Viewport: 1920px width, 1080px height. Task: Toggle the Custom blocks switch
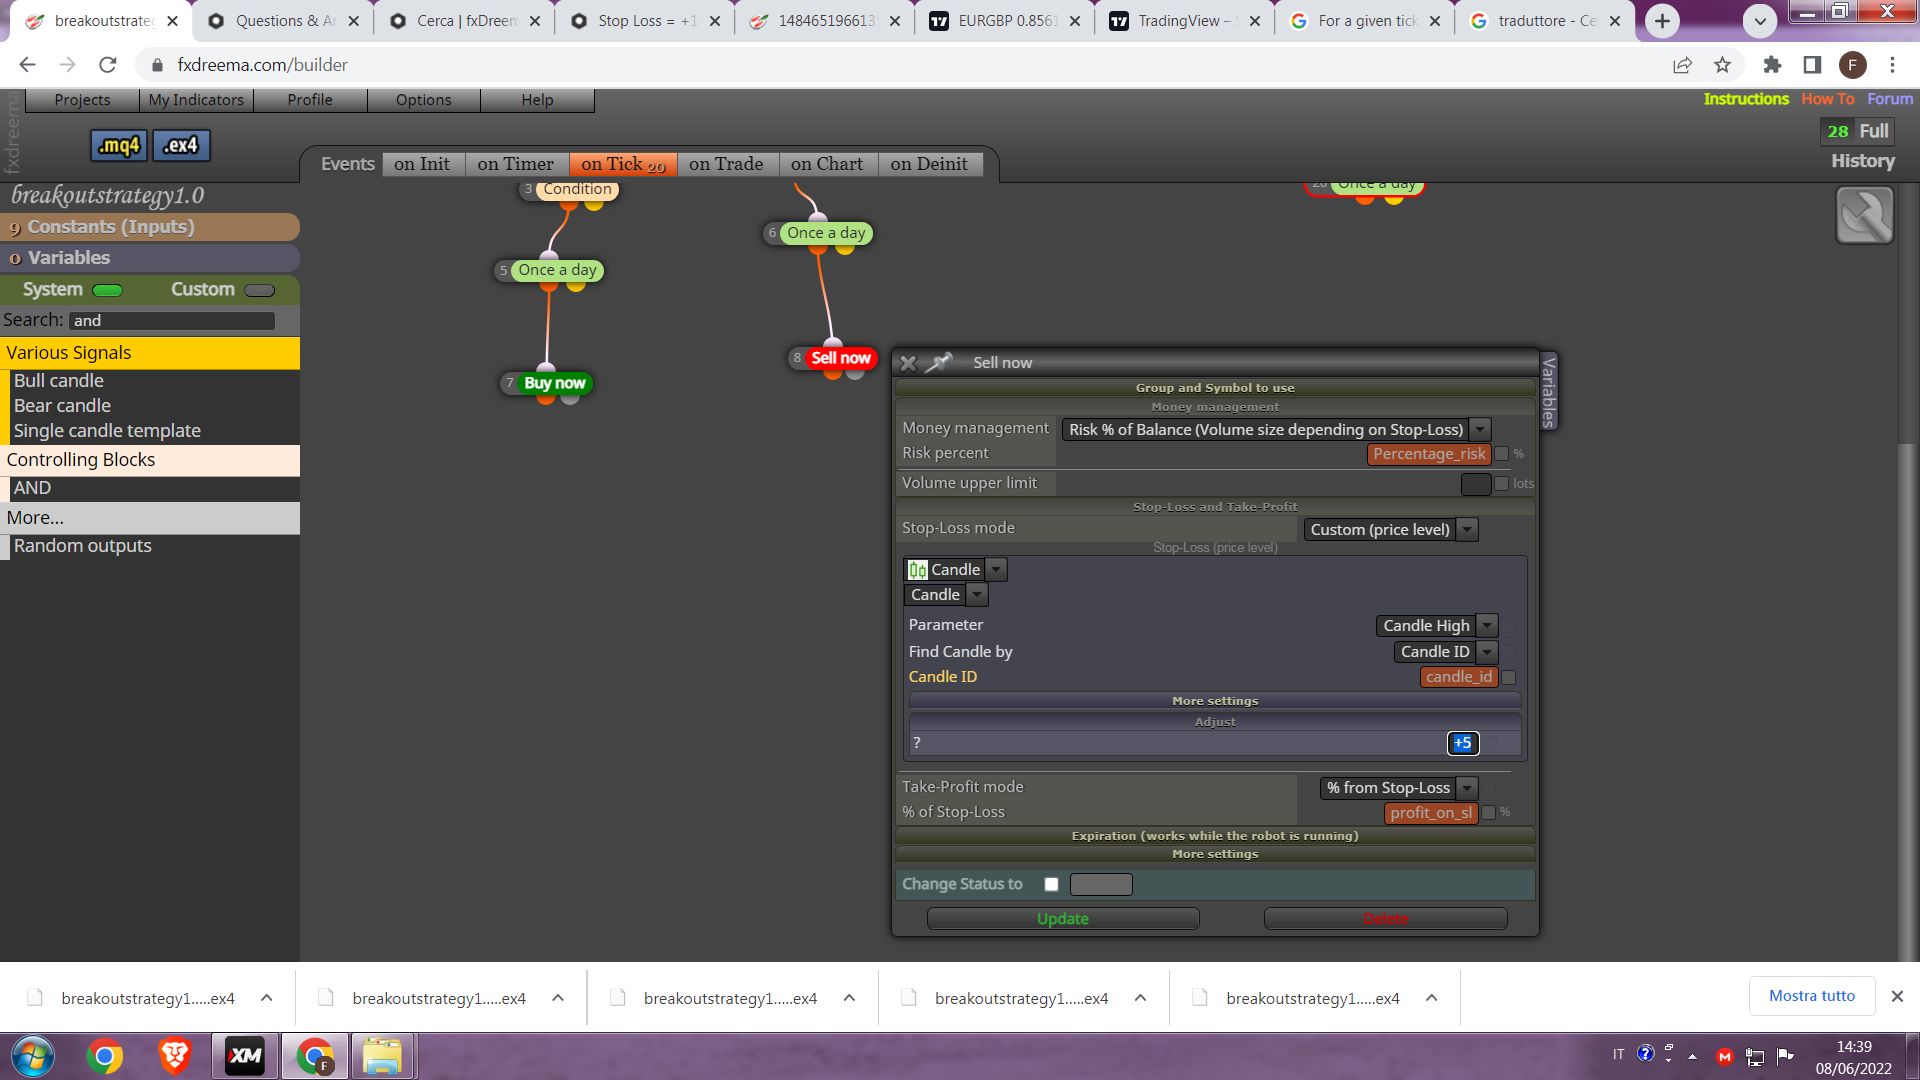pyautogui.click(x=259, y=290)
